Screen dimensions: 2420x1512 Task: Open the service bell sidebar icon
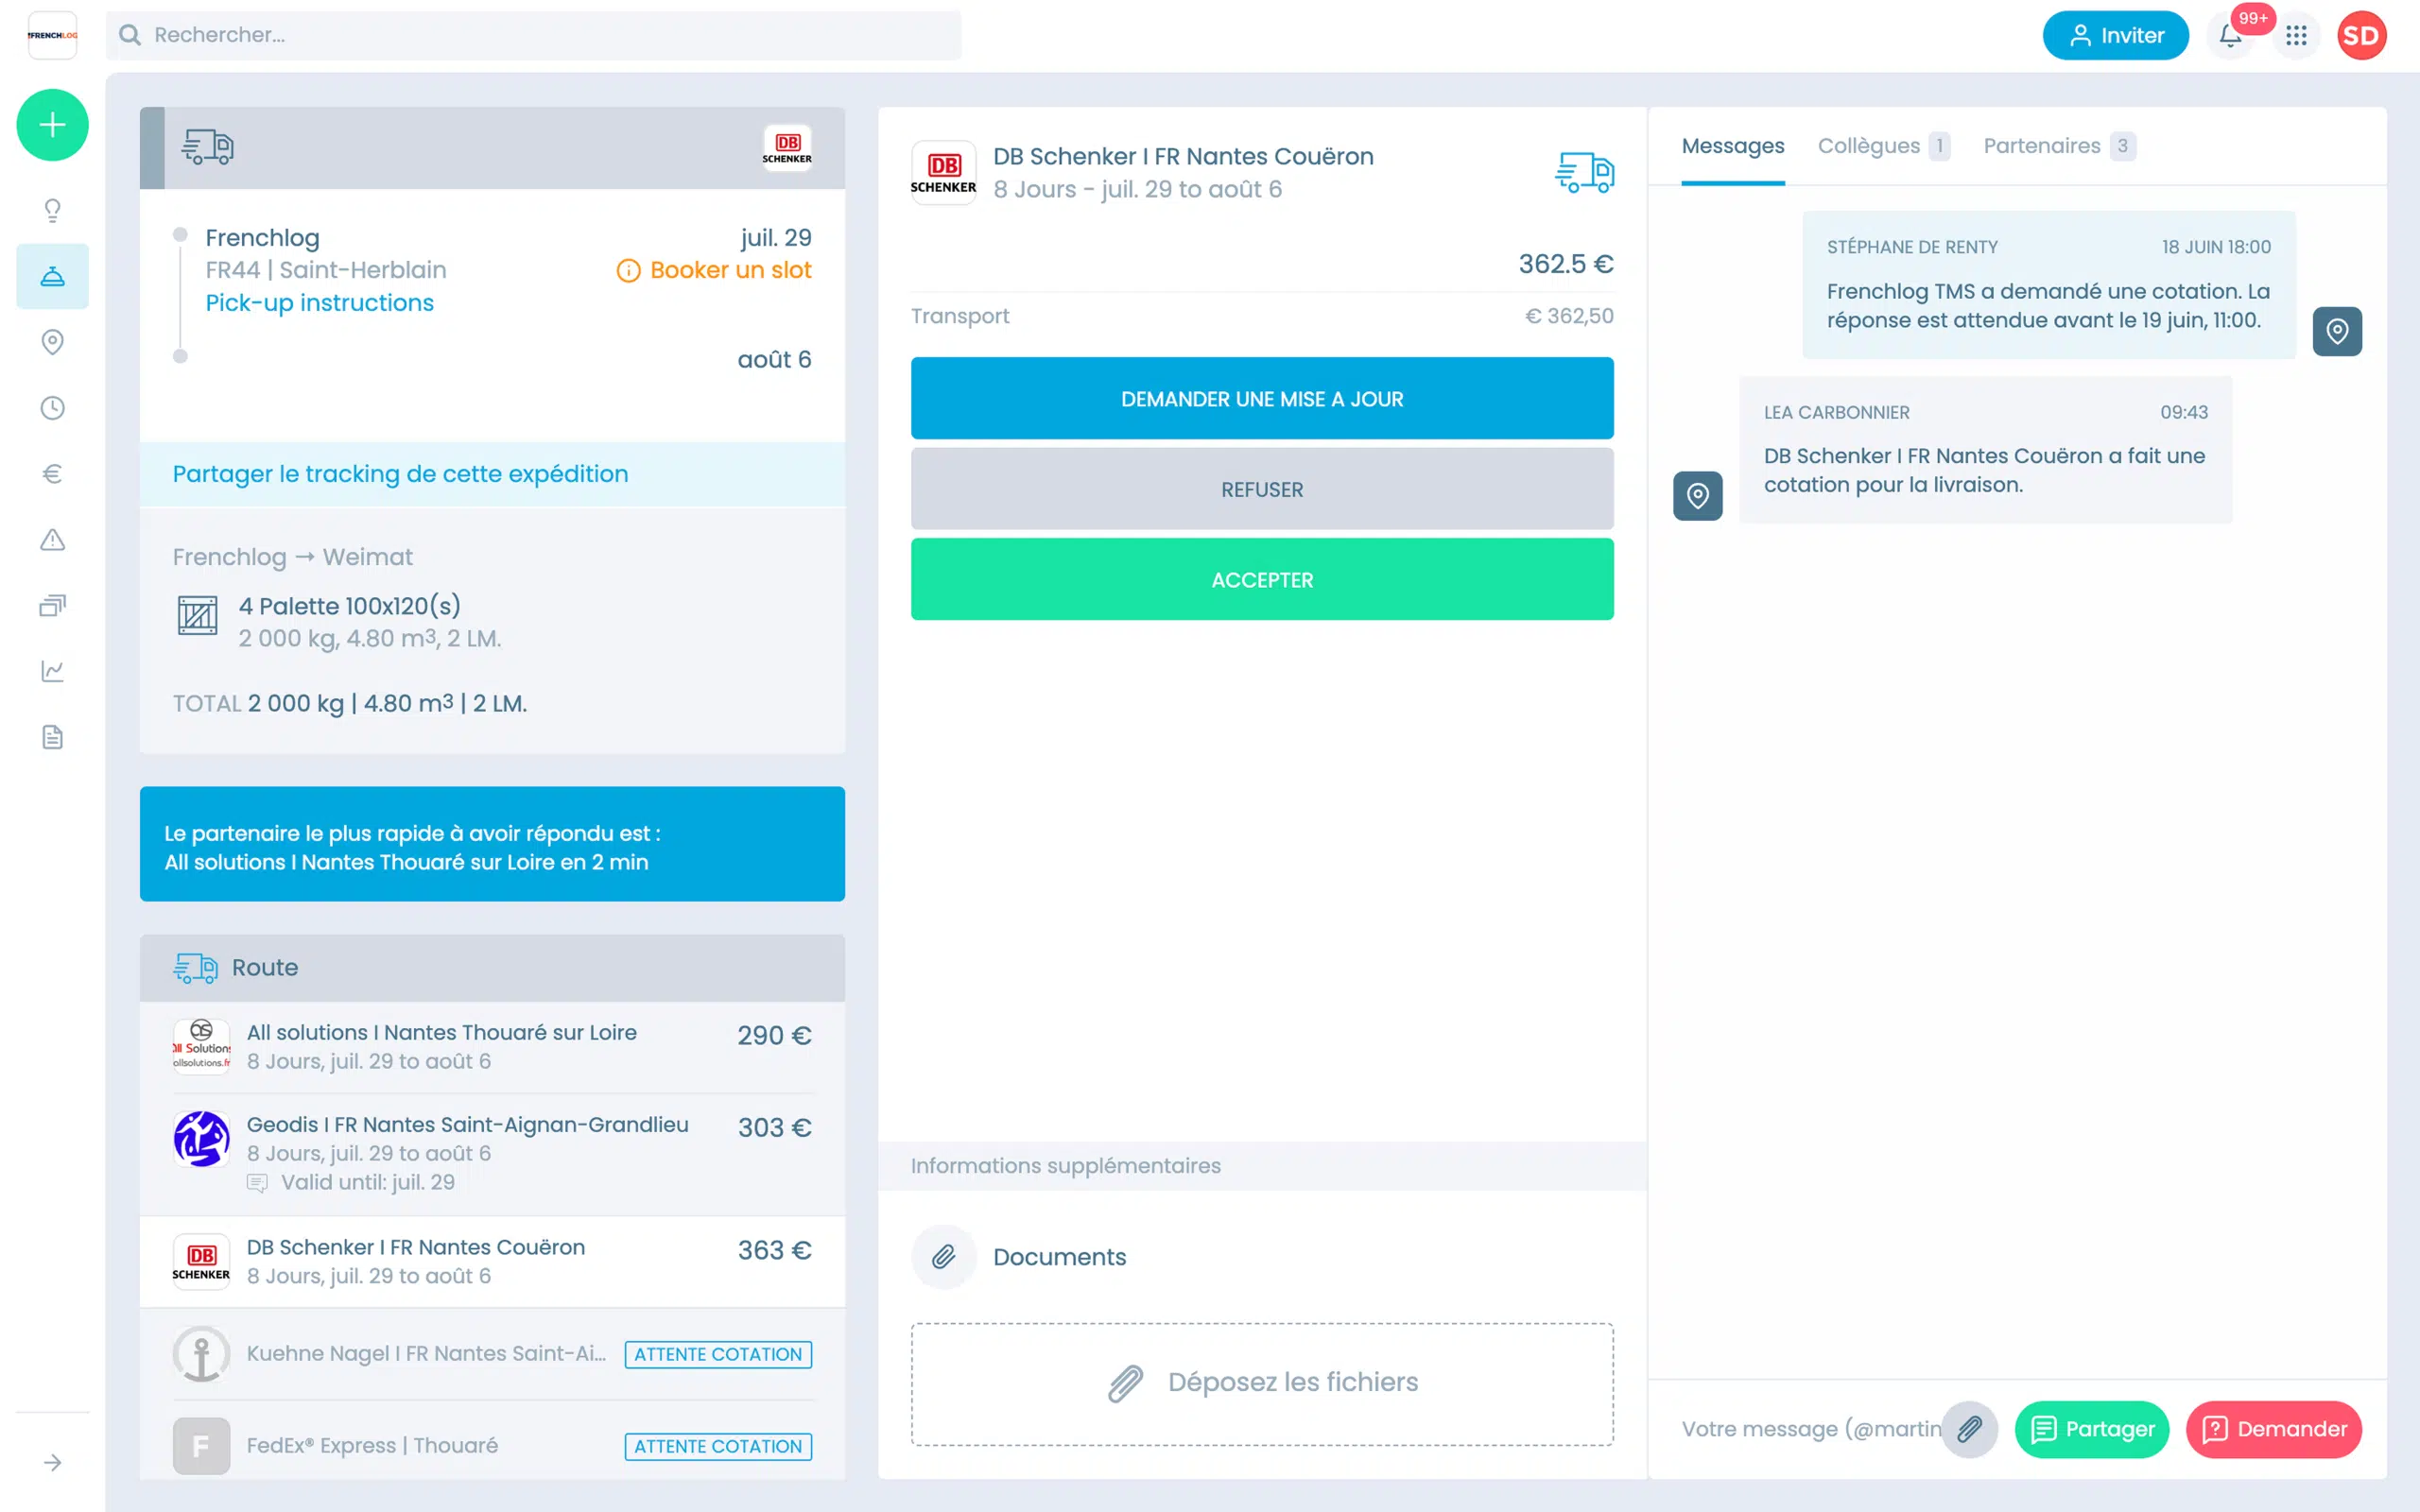(52, 276)
